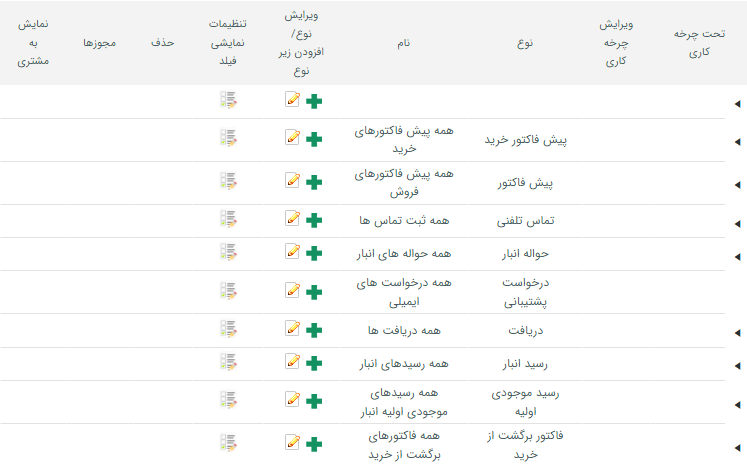This screenshot has height=465, width=747.
Task: Click the green plus in the first blank row
Action: pos(314,100)
